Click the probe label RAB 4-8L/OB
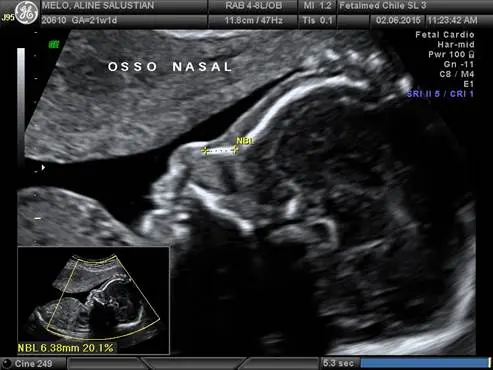The height and width of the screenshot is (370, 493). click(x=254, y=5)
